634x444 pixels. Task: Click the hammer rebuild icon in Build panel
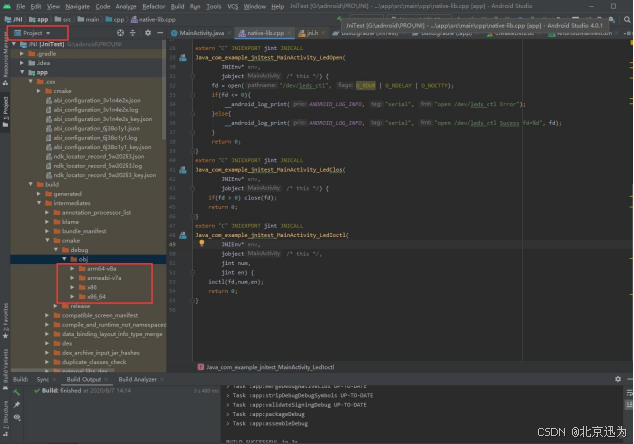click(x=17, y=392)
